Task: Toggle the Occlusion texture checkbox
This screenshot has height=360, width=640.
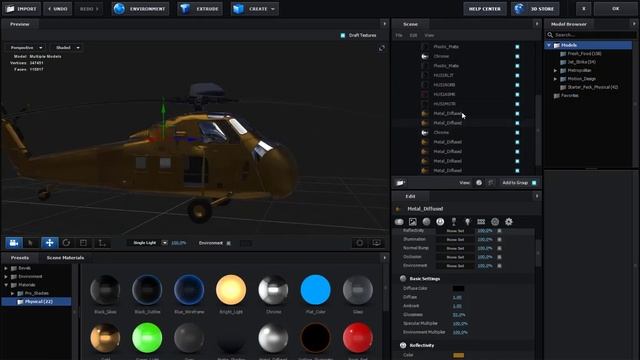Action: pyautogui.click(x=499, y=257)
